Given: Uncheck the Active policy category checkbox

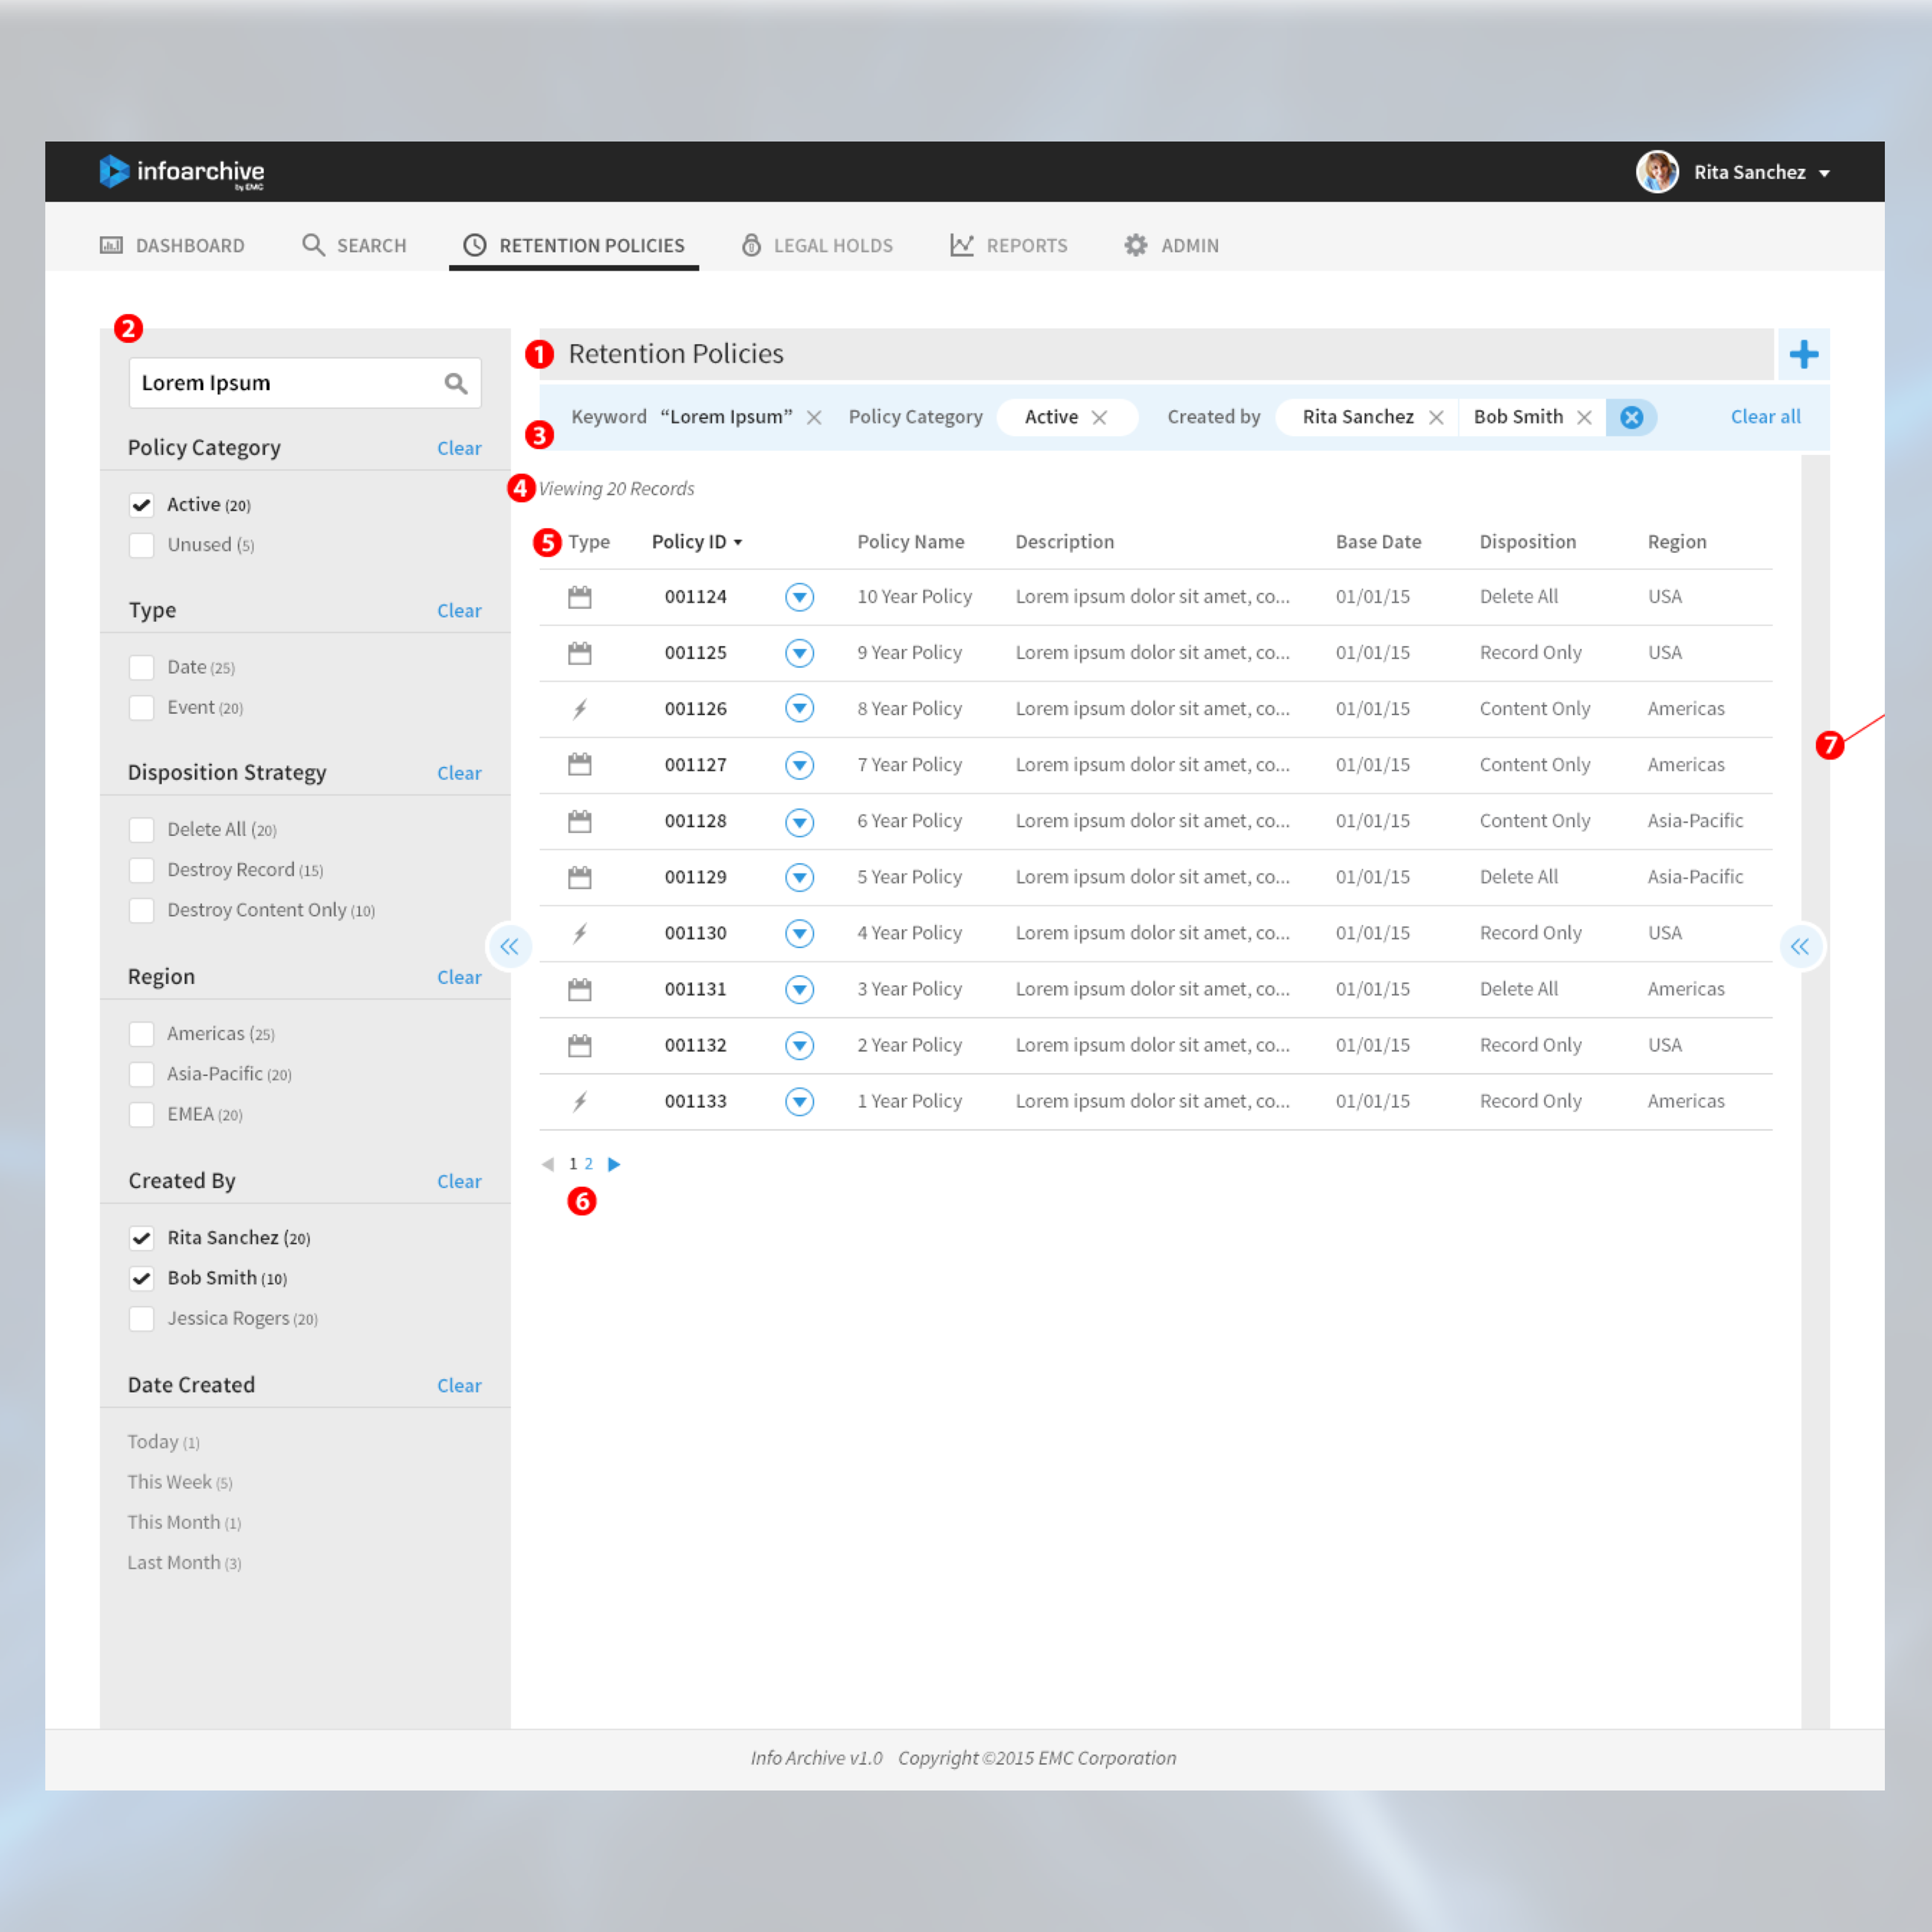Looking at the screenshot, I should pos(142,505).
